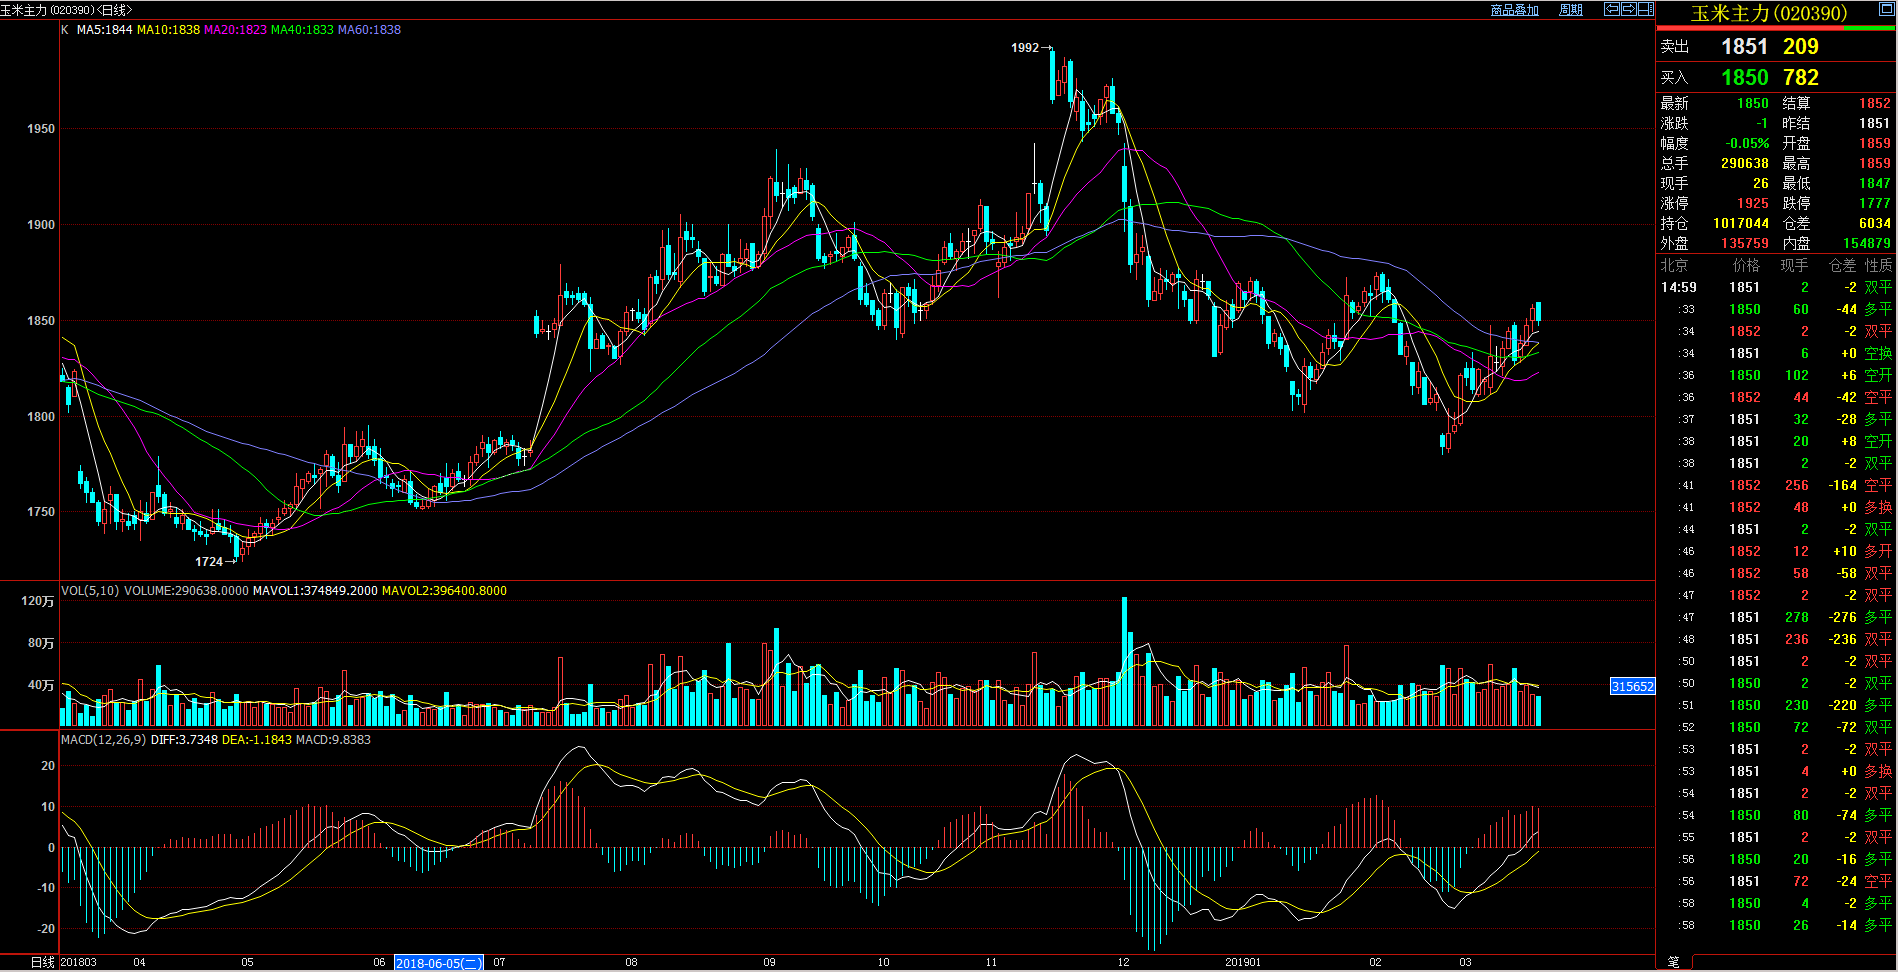Click the 内盘 value 154879
This screenshot has height=972, width=1898.
1866,244
